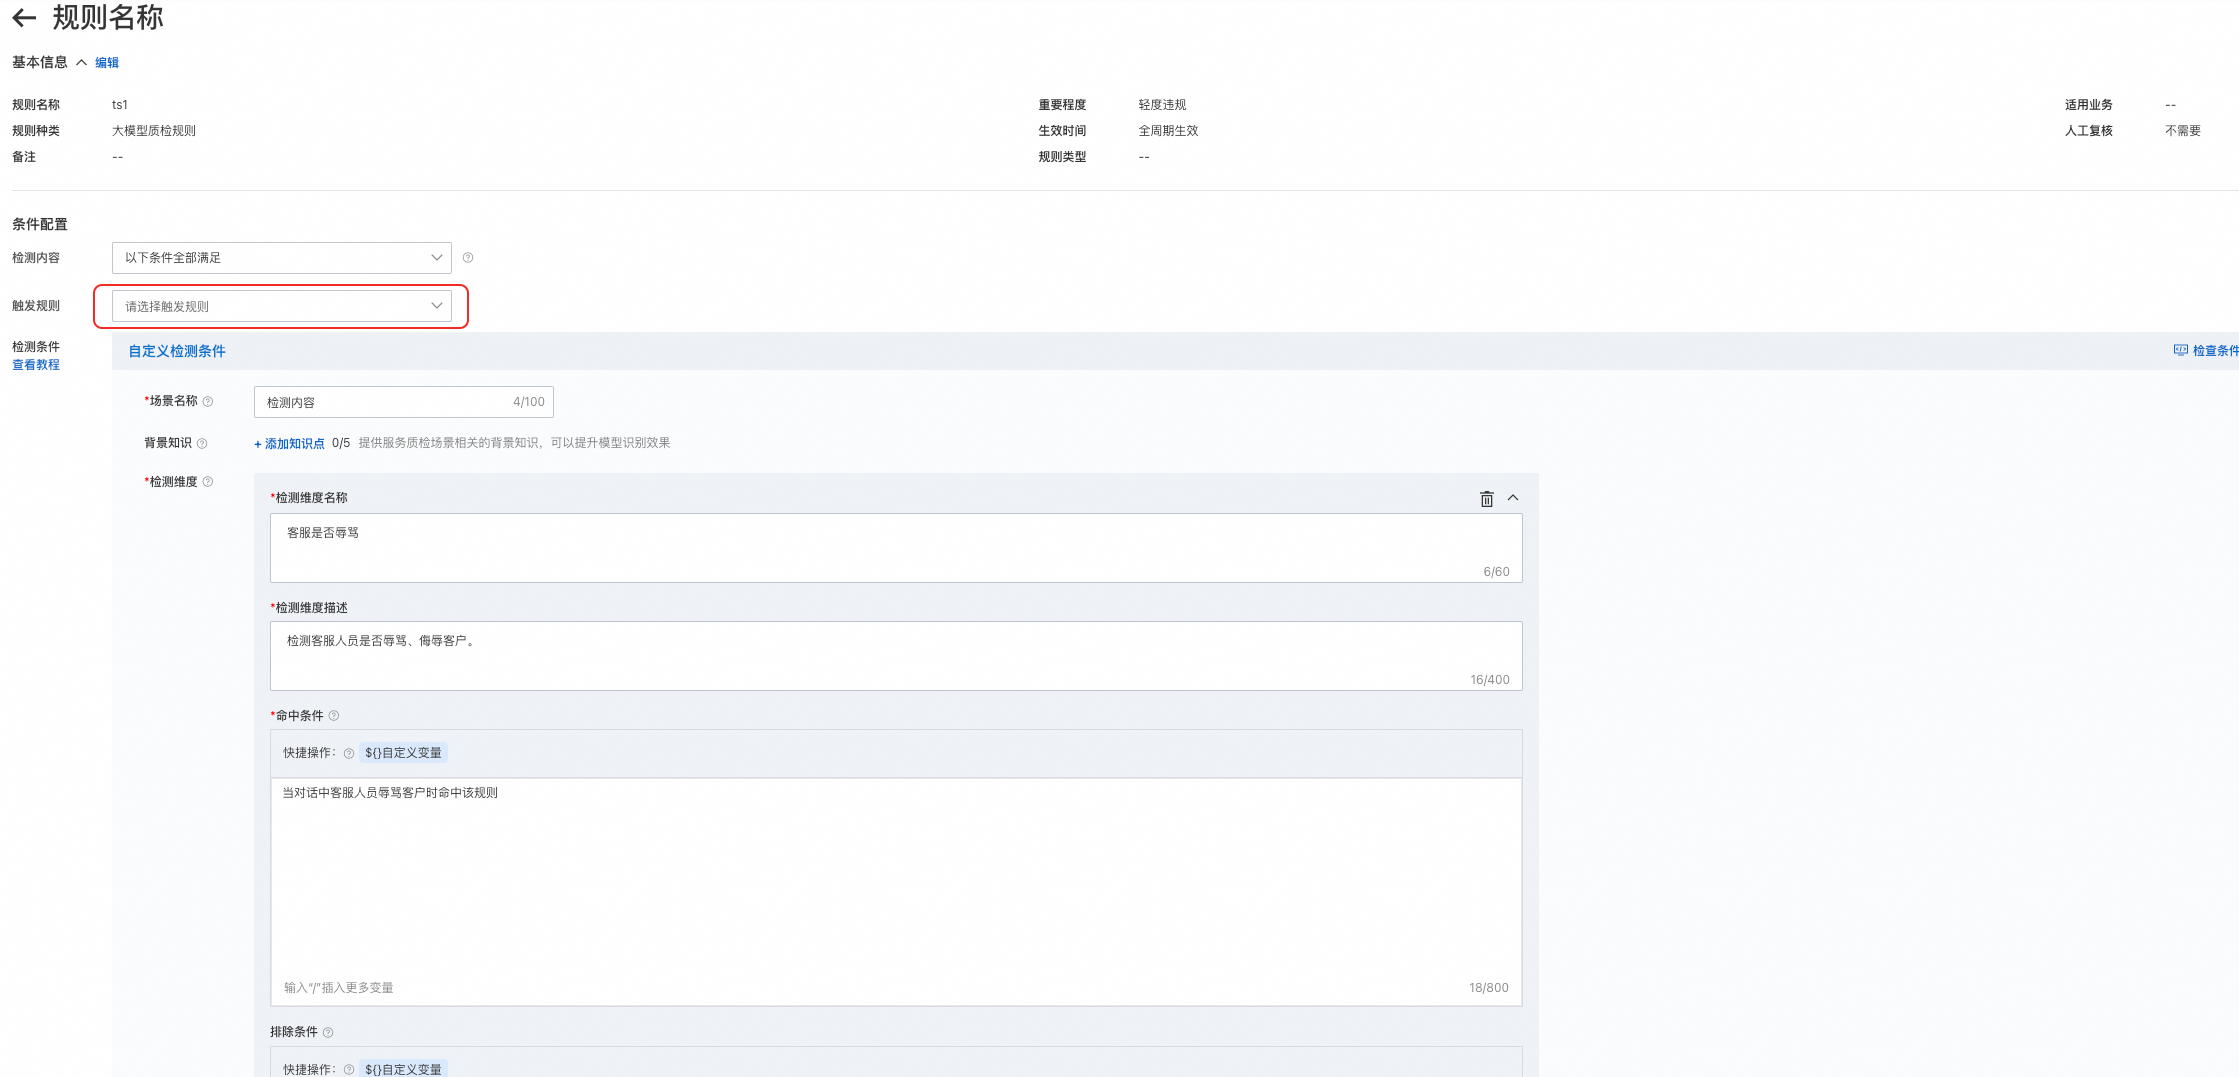Click the 全周期生效 effective time value
The width and height of the screenshot is (2239, 1077).
click(x=1168, y=131)
